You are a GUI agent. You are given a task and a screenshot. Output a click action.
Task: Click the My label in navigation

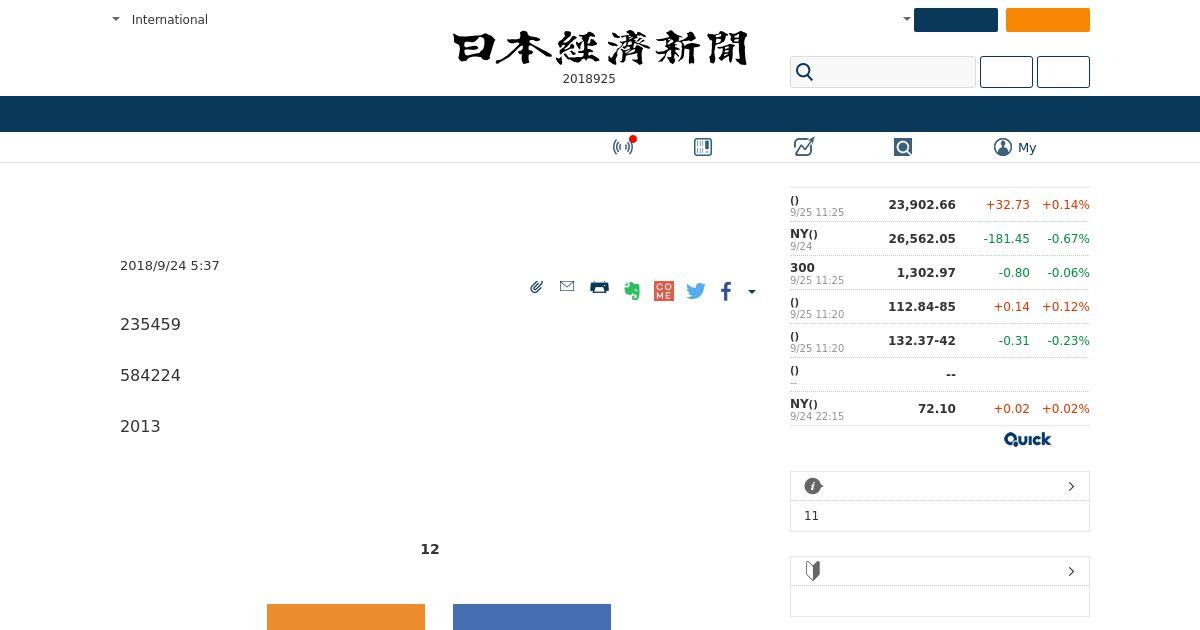click(x=1027, y=147)
